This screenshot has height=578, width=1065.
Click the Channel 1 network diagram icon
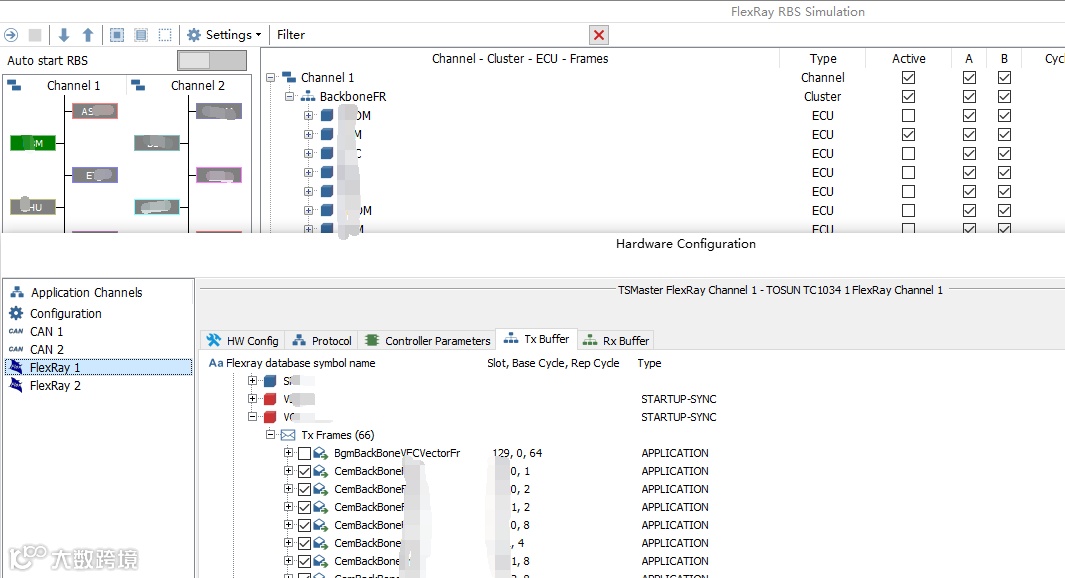(x=14, y=85)
